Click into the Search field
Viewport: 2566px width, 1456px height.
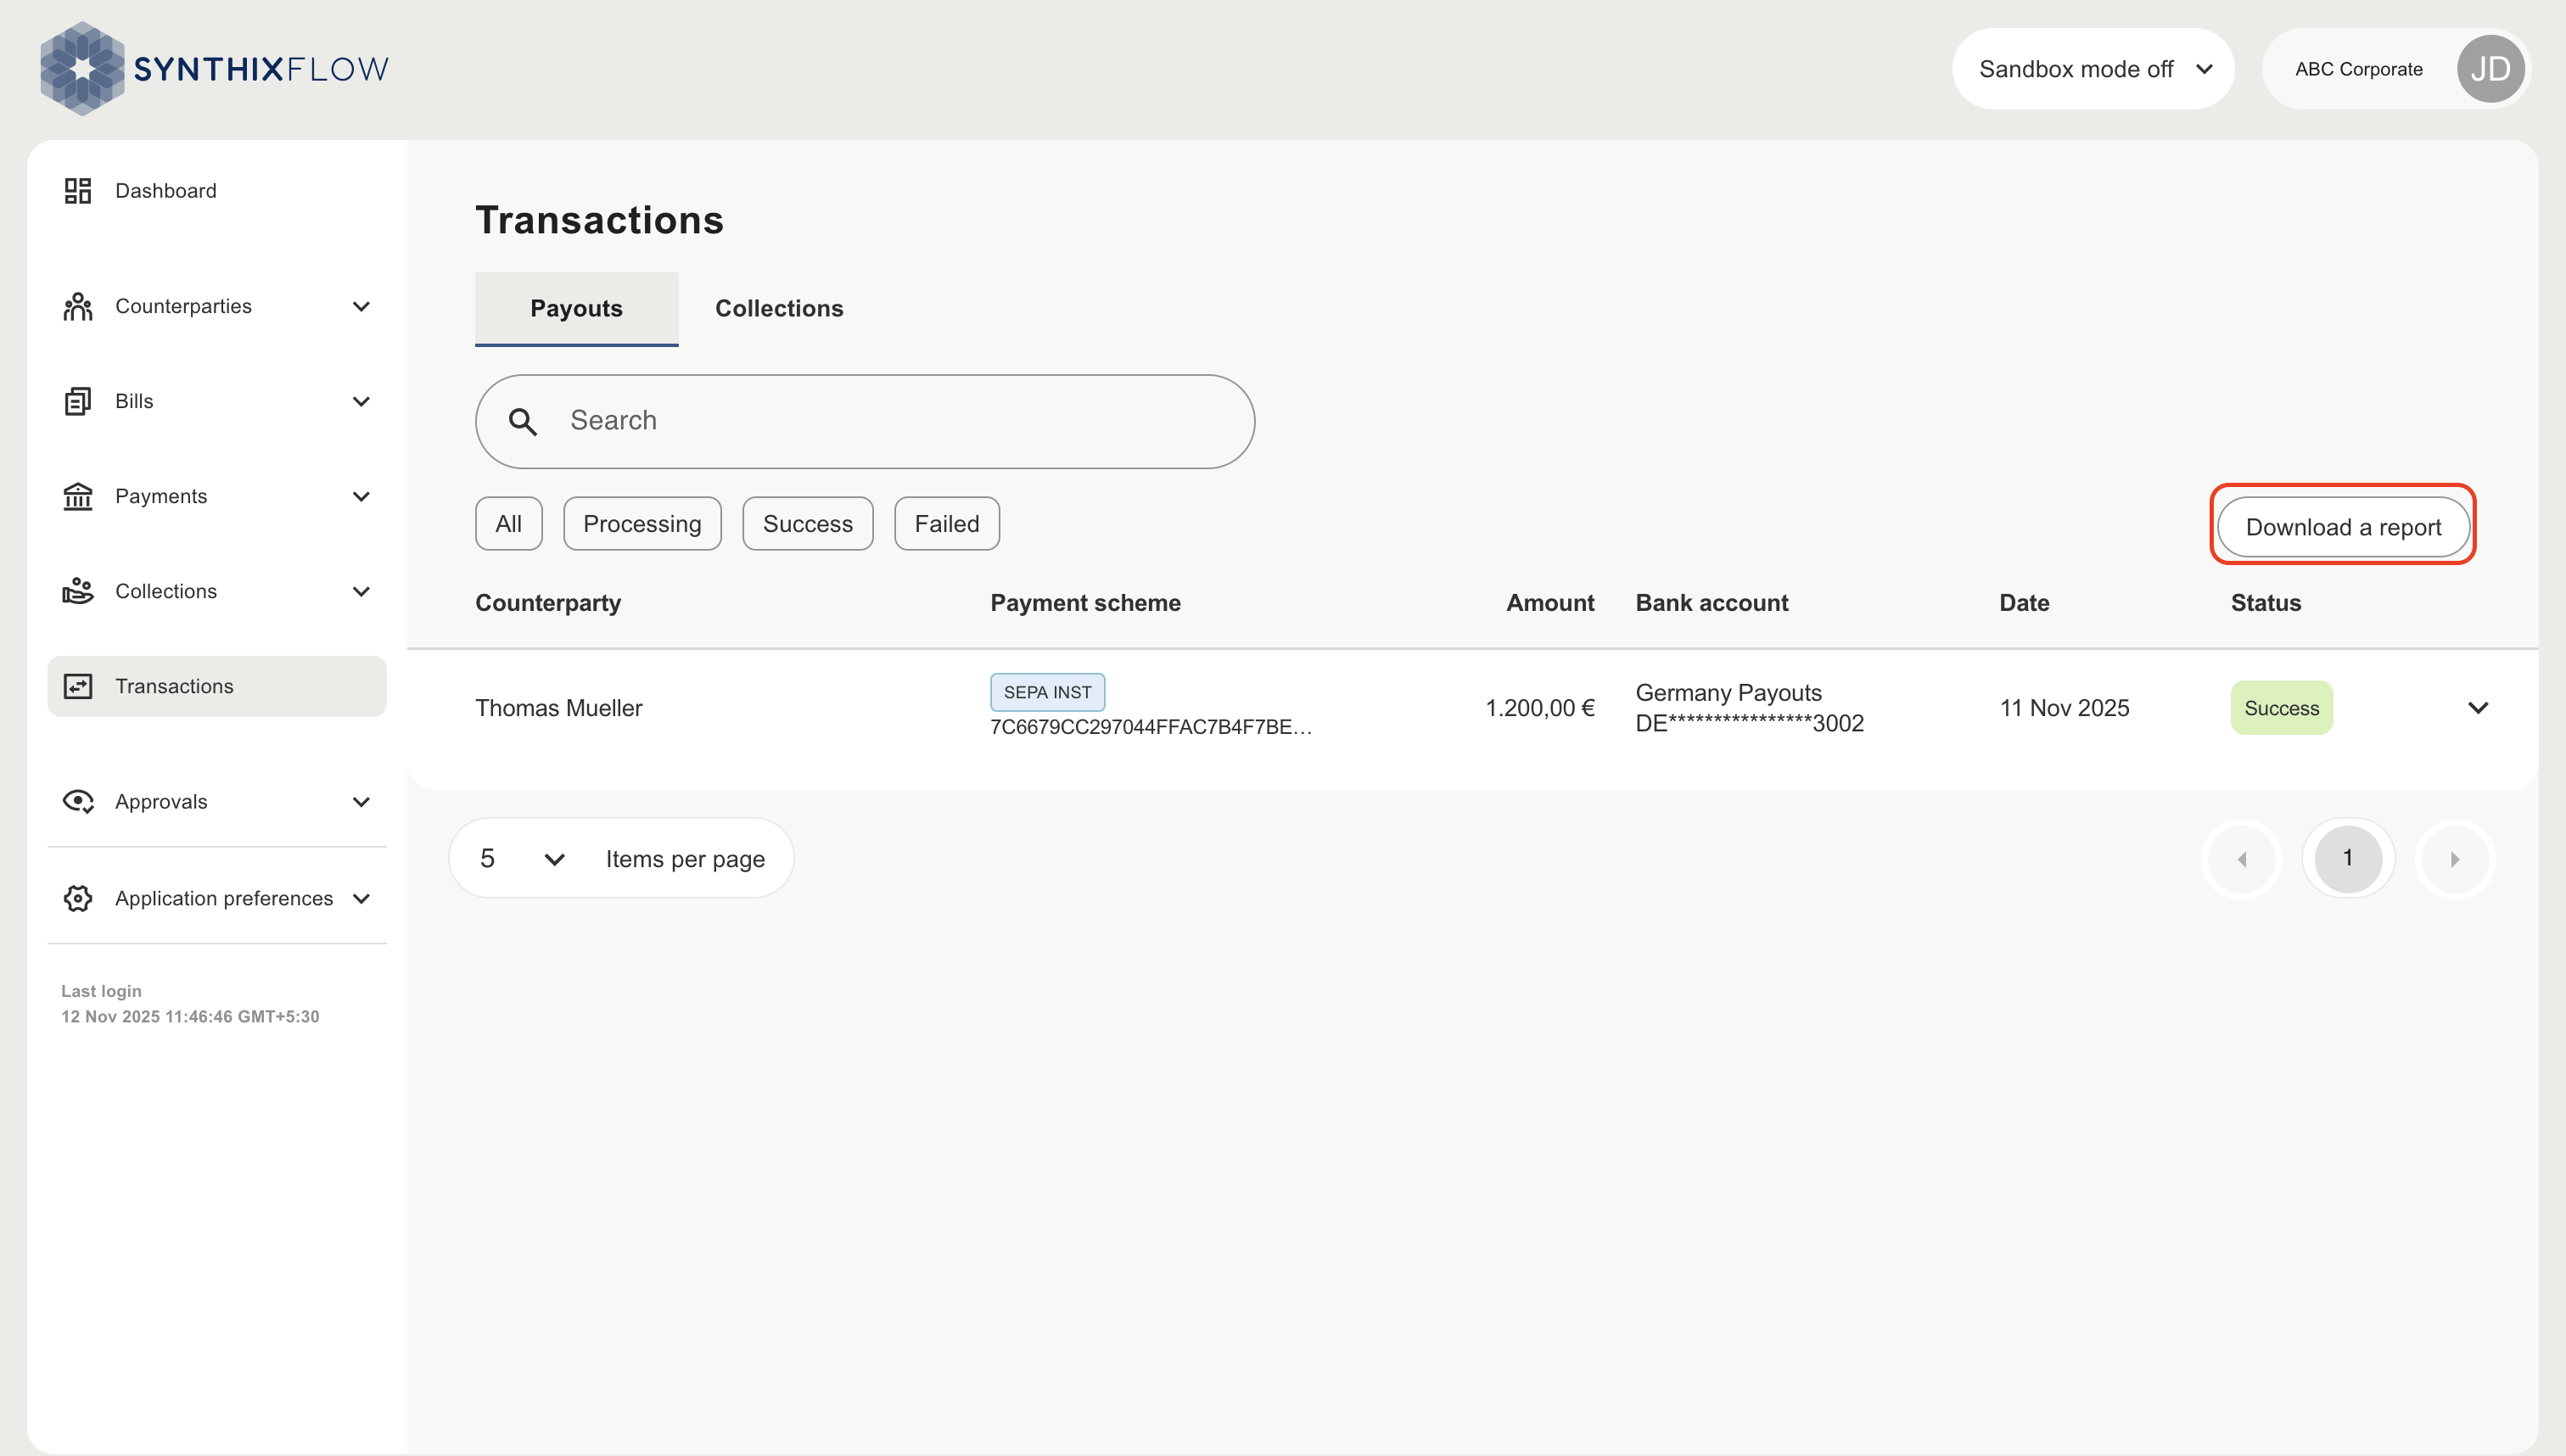click(865, 422)
